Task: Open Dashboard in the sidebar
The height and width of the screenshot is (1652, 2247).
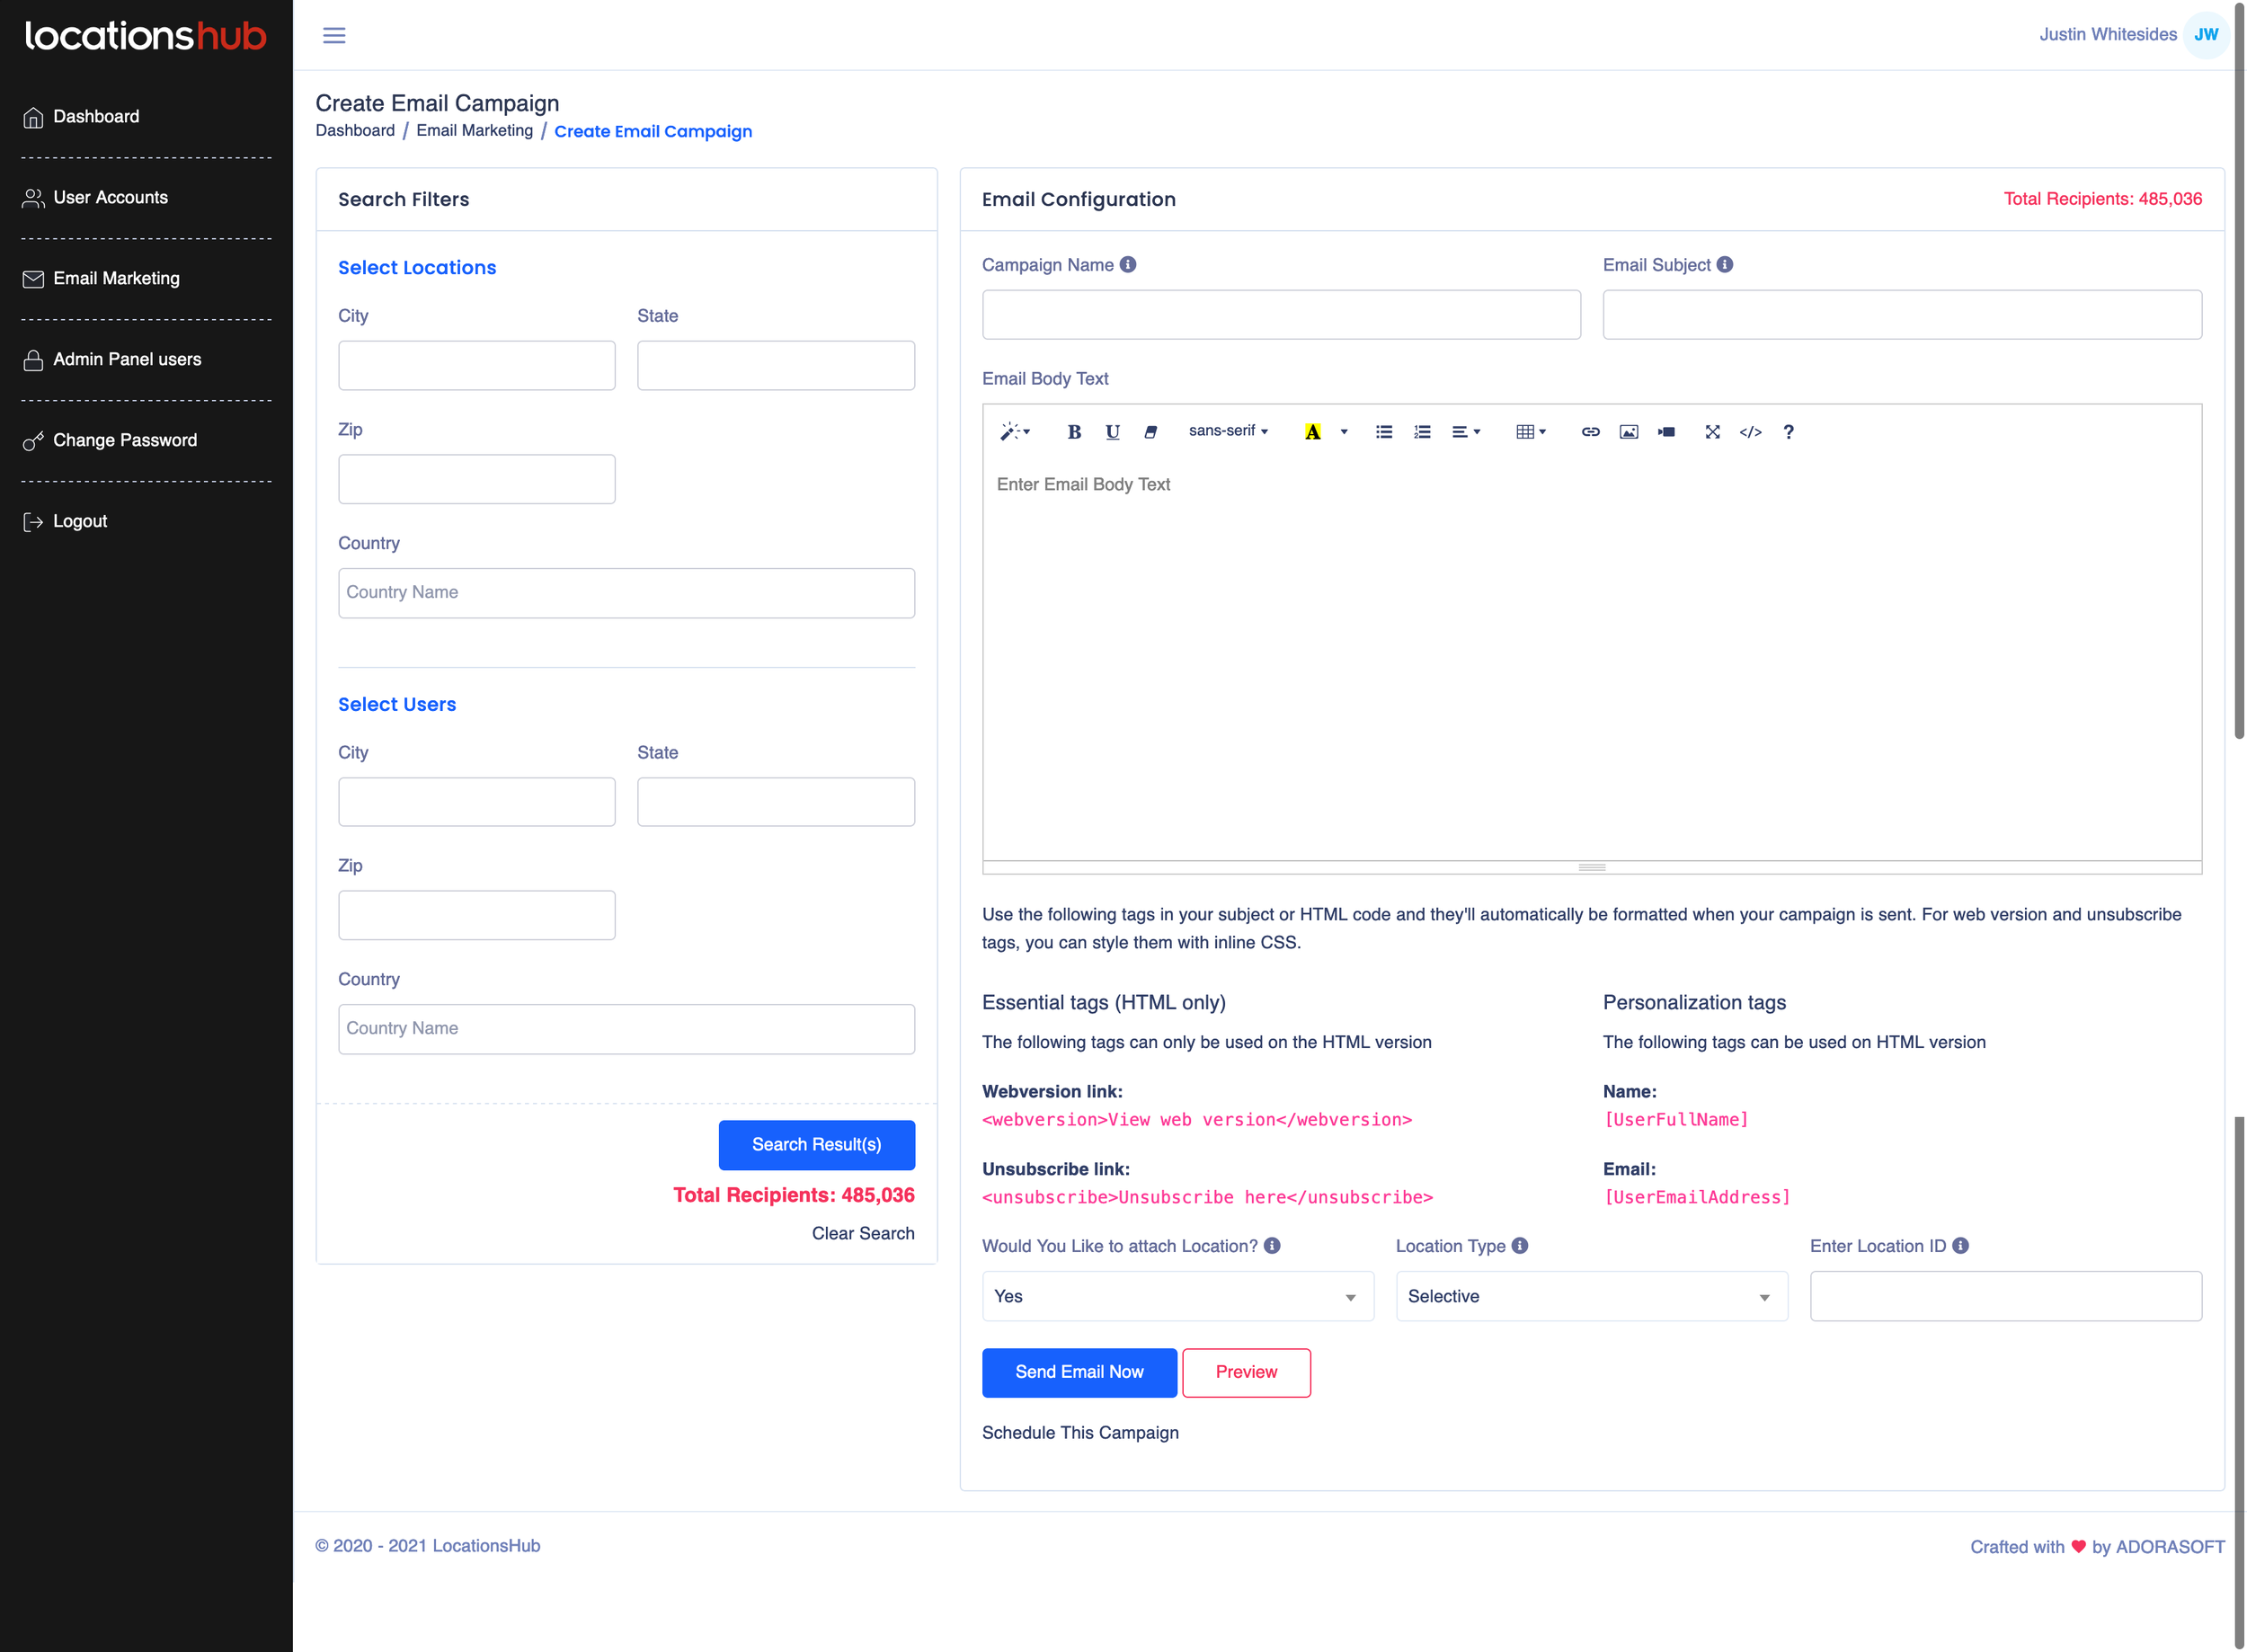Action: pos(96,117)
